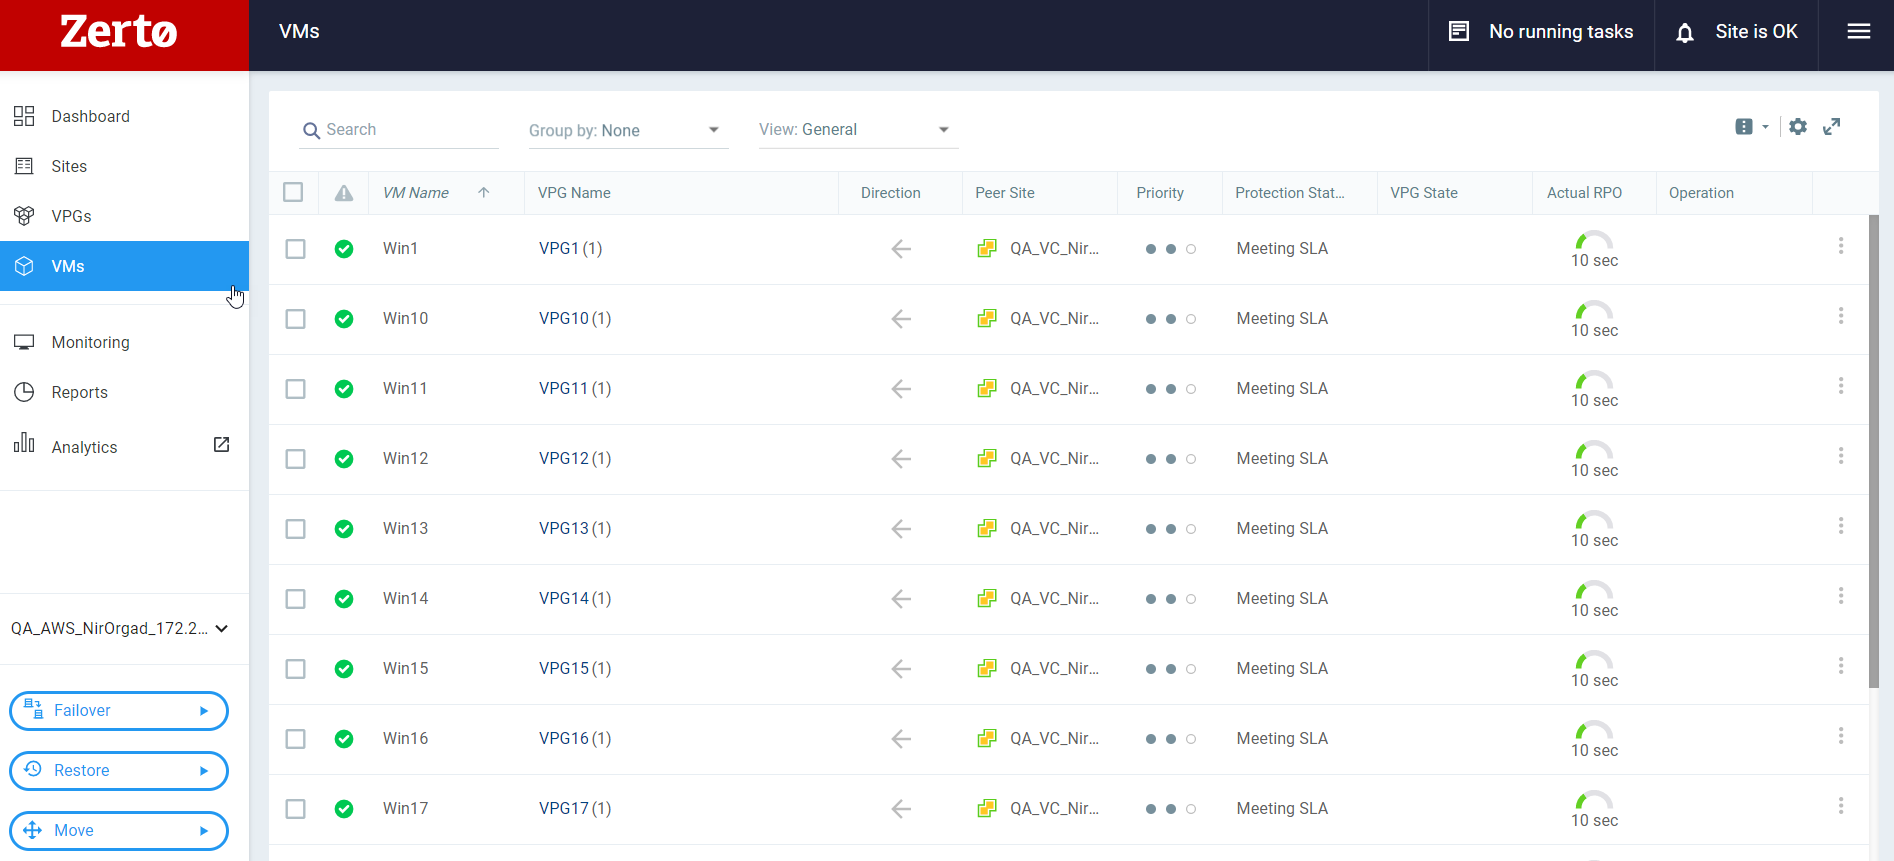Image resolution: width=1894 pixels, height=861 pixels.
Task: Open the hamburger menu in the header
Action: 1858,32
